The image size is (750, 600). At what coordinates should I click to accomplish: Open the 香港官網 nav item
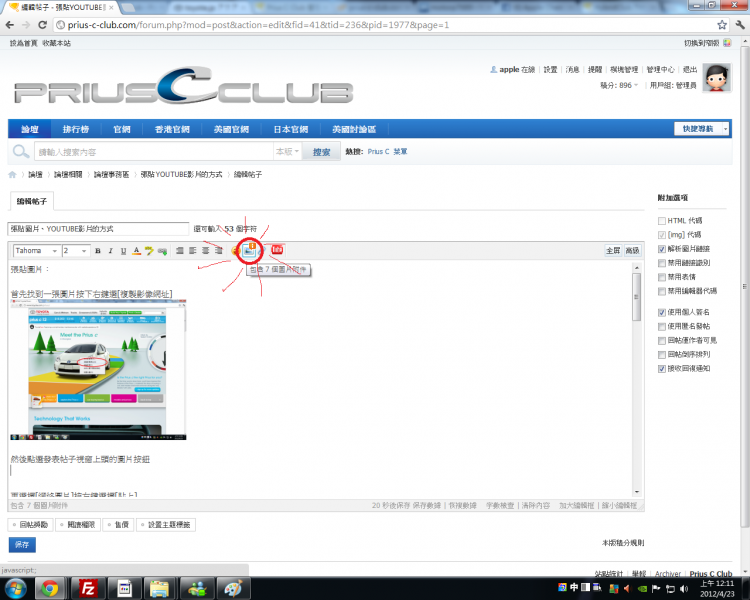172,129
